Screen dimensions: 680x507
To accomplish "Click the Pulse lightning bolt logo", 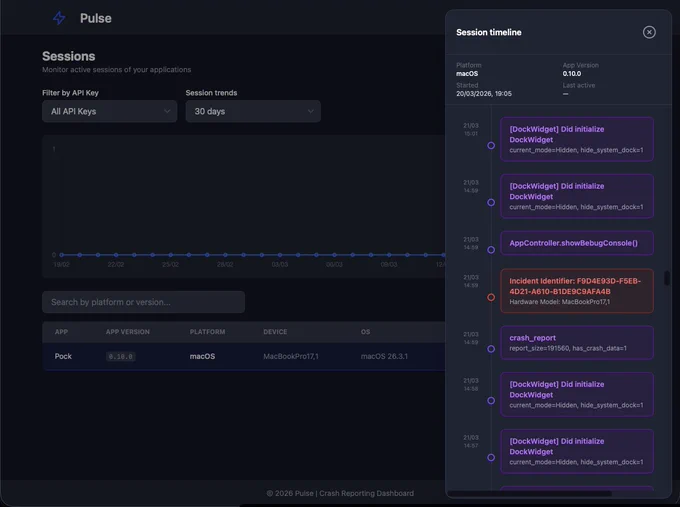I will [59, 18].
